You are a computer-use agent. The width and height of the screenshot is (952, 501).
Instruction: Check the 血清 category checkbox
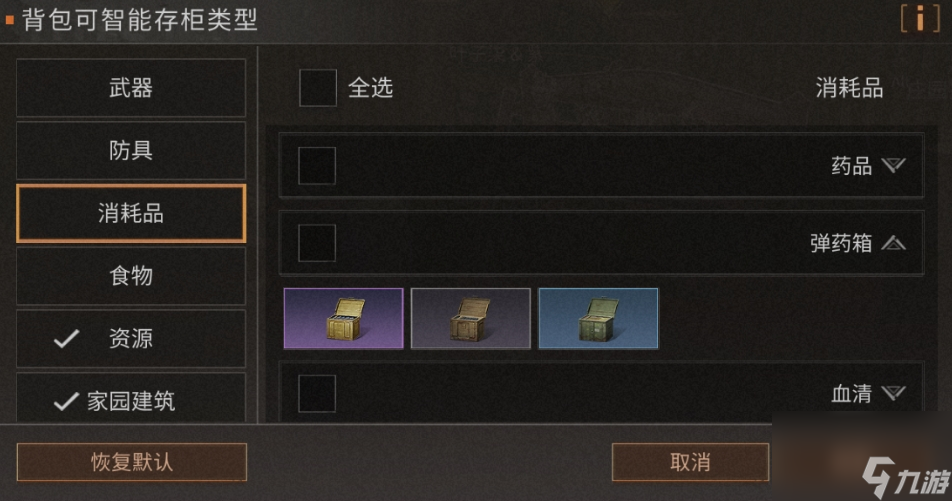tap(317, 394)
